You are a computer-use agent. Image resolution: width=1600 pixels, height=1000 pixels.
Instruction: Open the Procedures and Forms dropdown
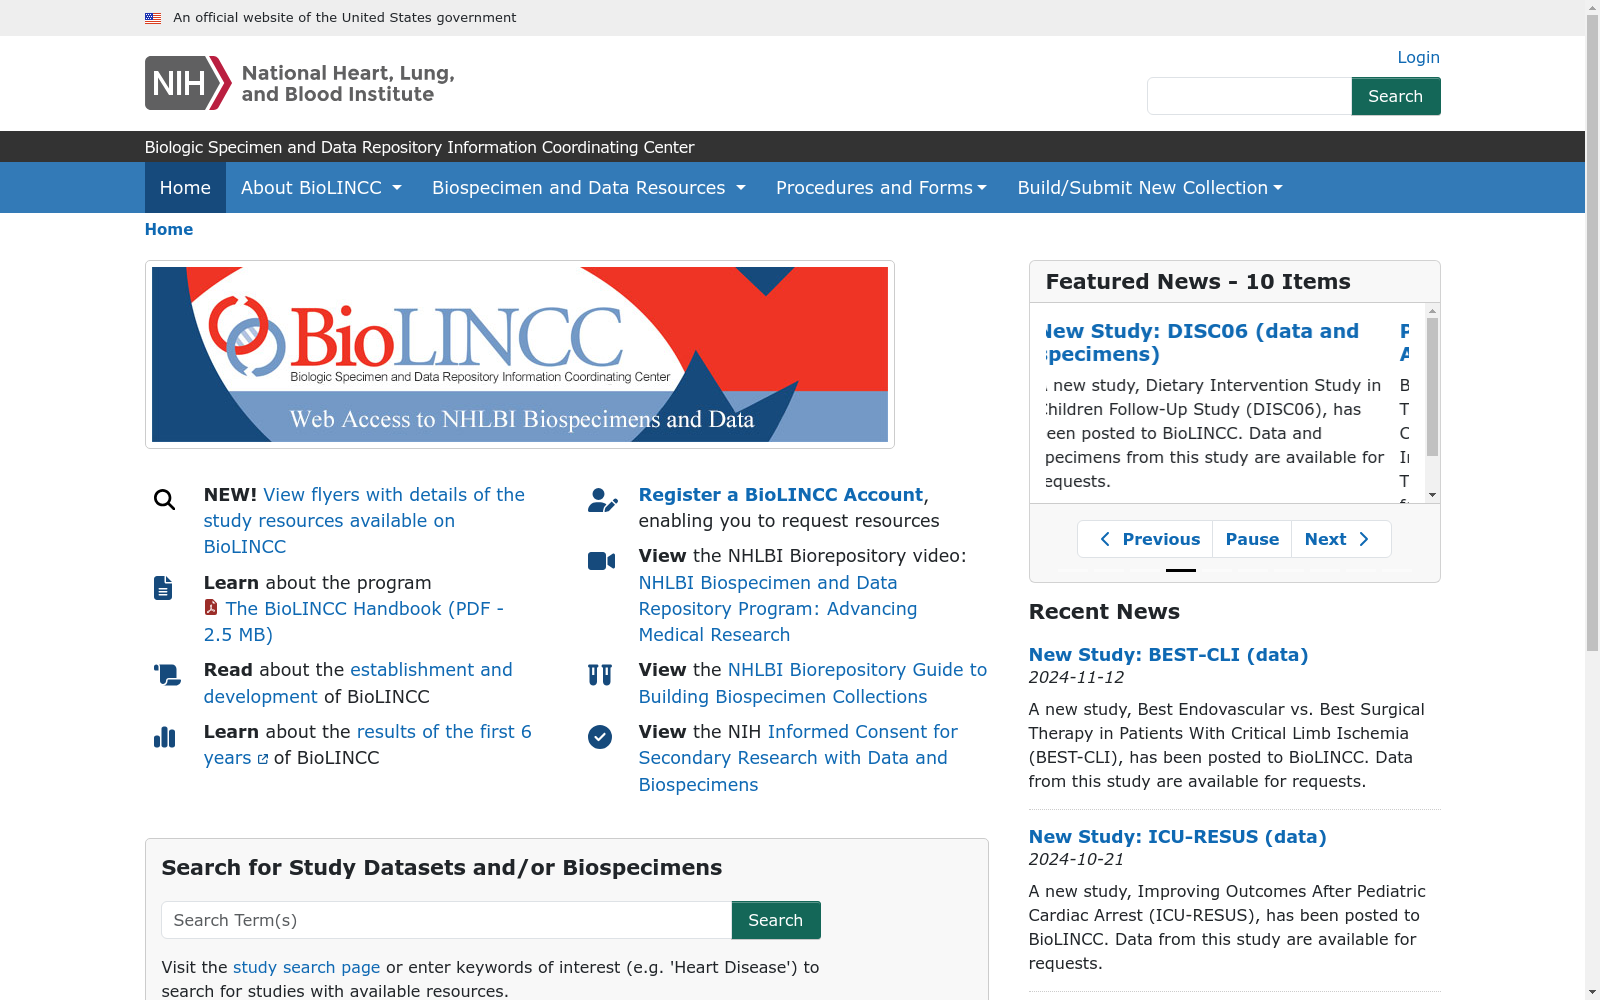pos(881,188)
